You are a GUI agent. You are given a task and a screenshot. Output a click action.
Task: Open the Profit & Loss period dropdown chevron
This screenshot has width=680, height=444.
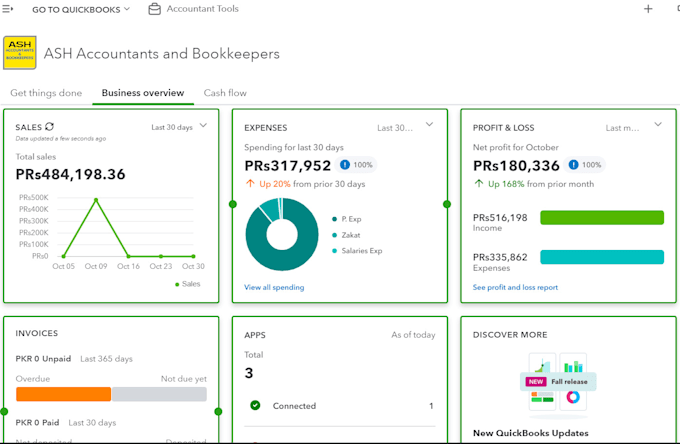[658, 124]
